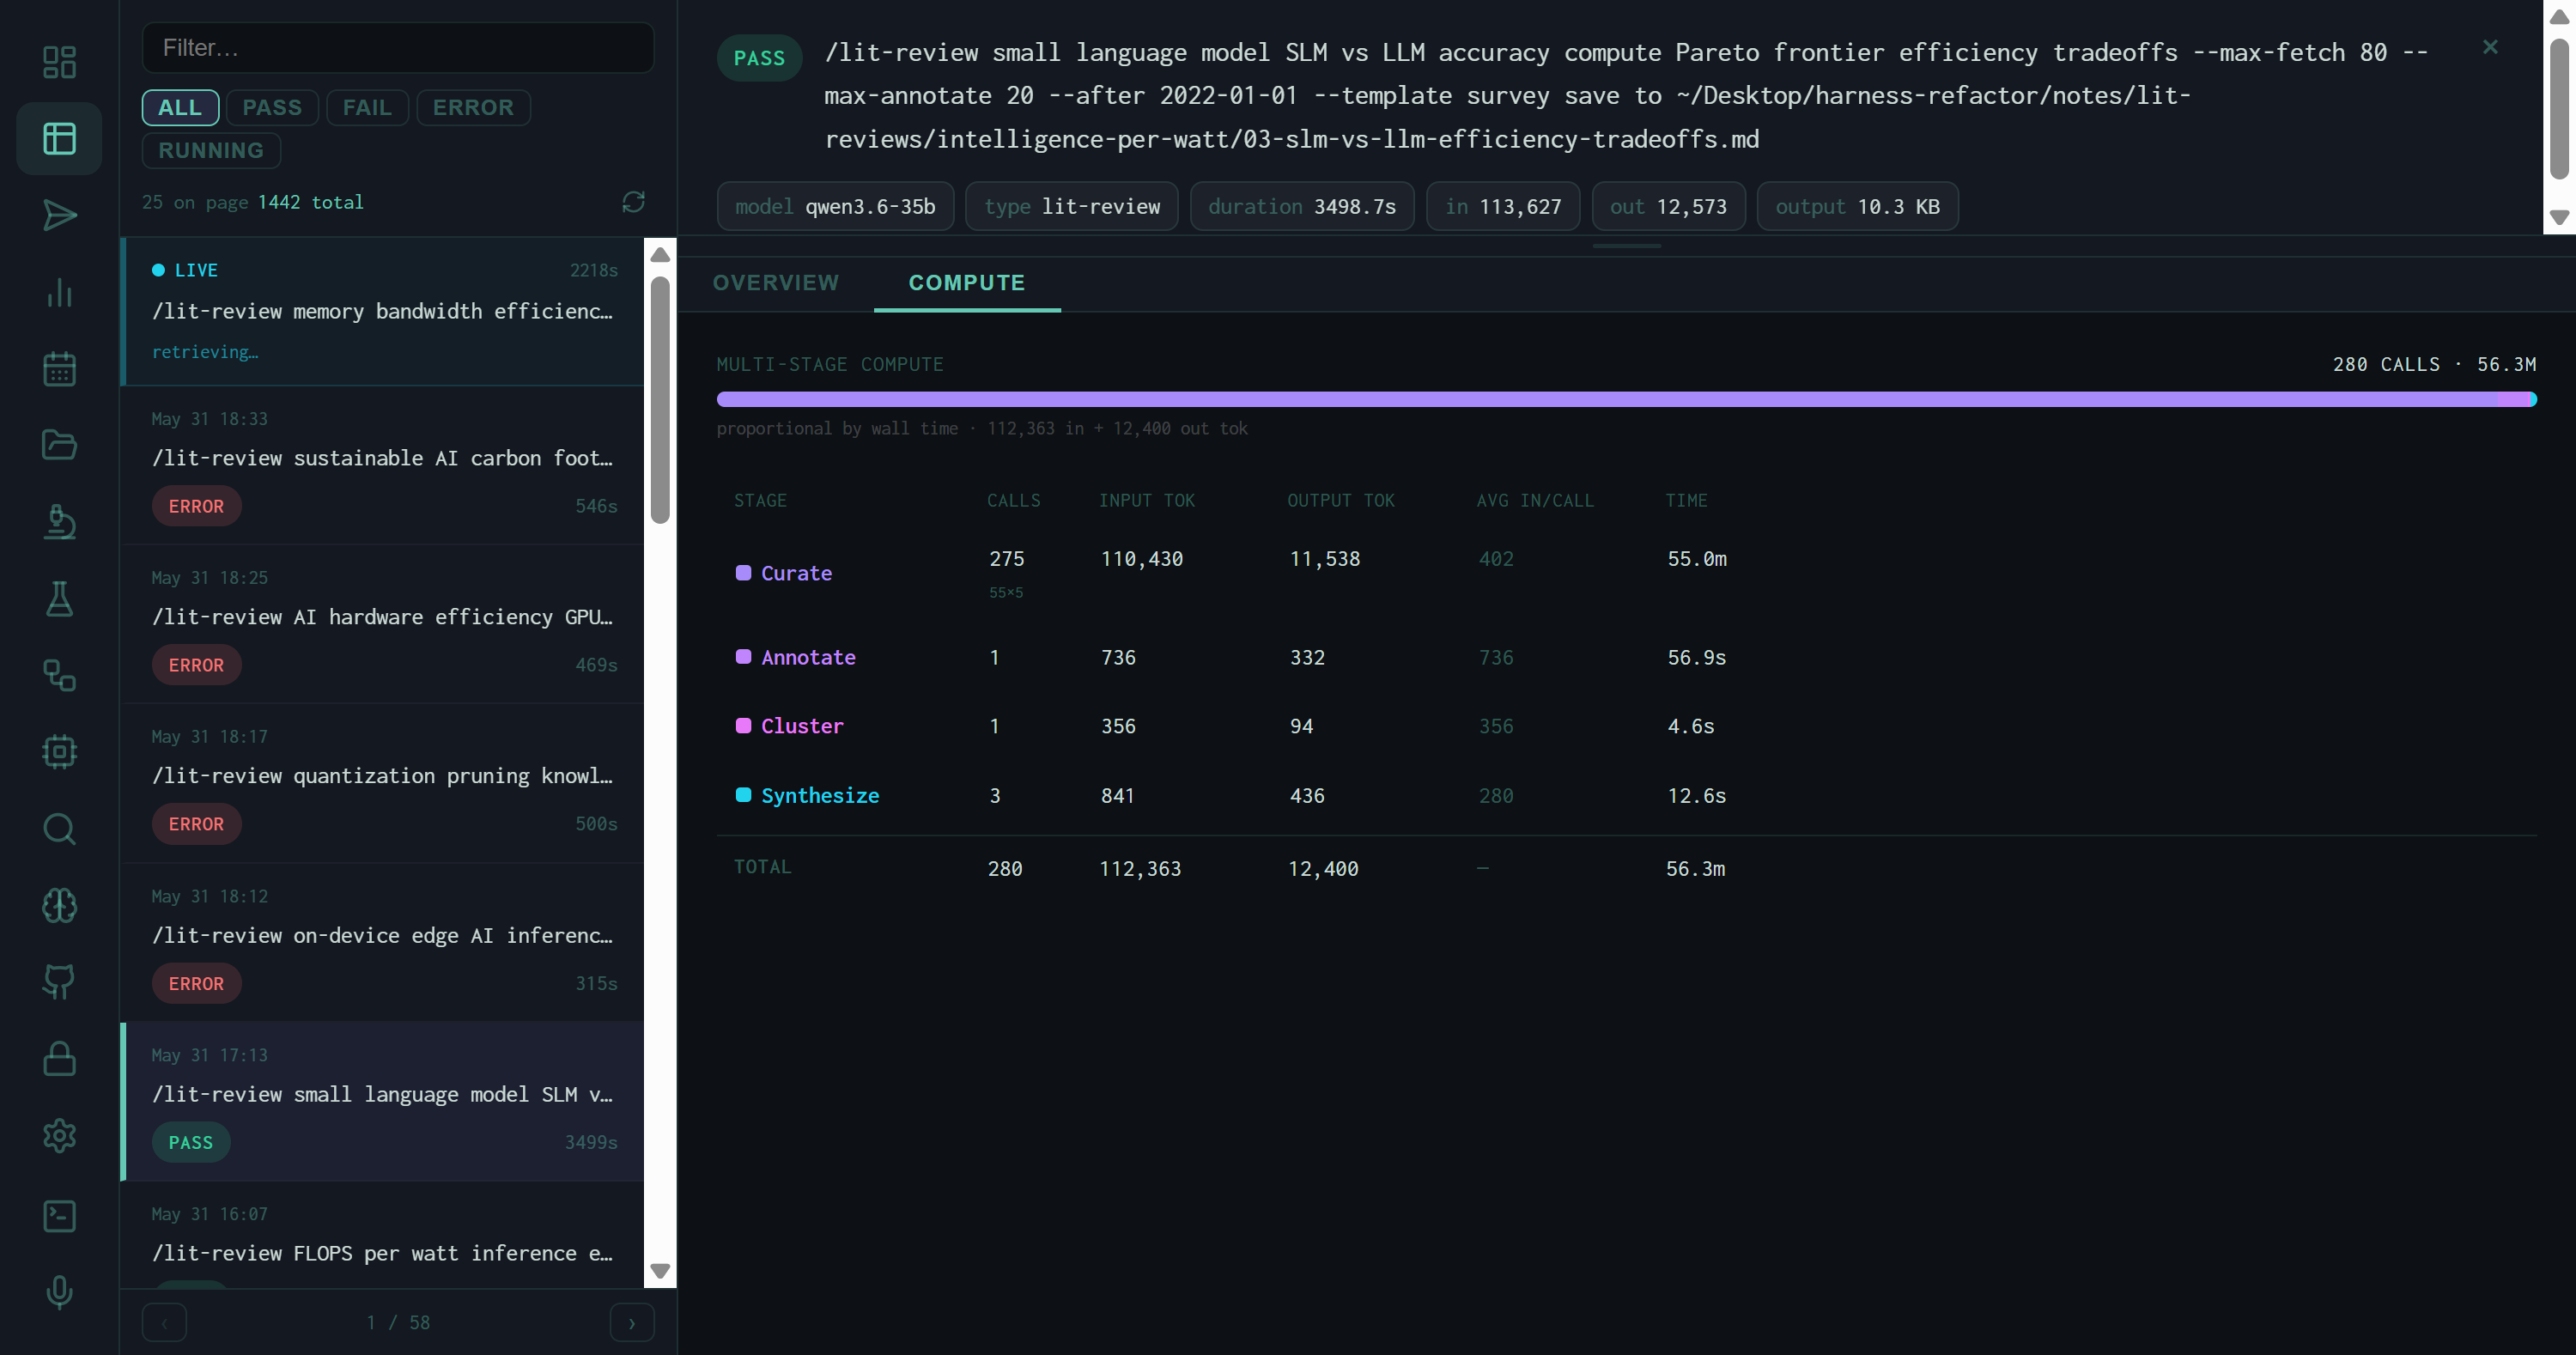Click the run list scrollbar down arrow

coord(660,1271)
